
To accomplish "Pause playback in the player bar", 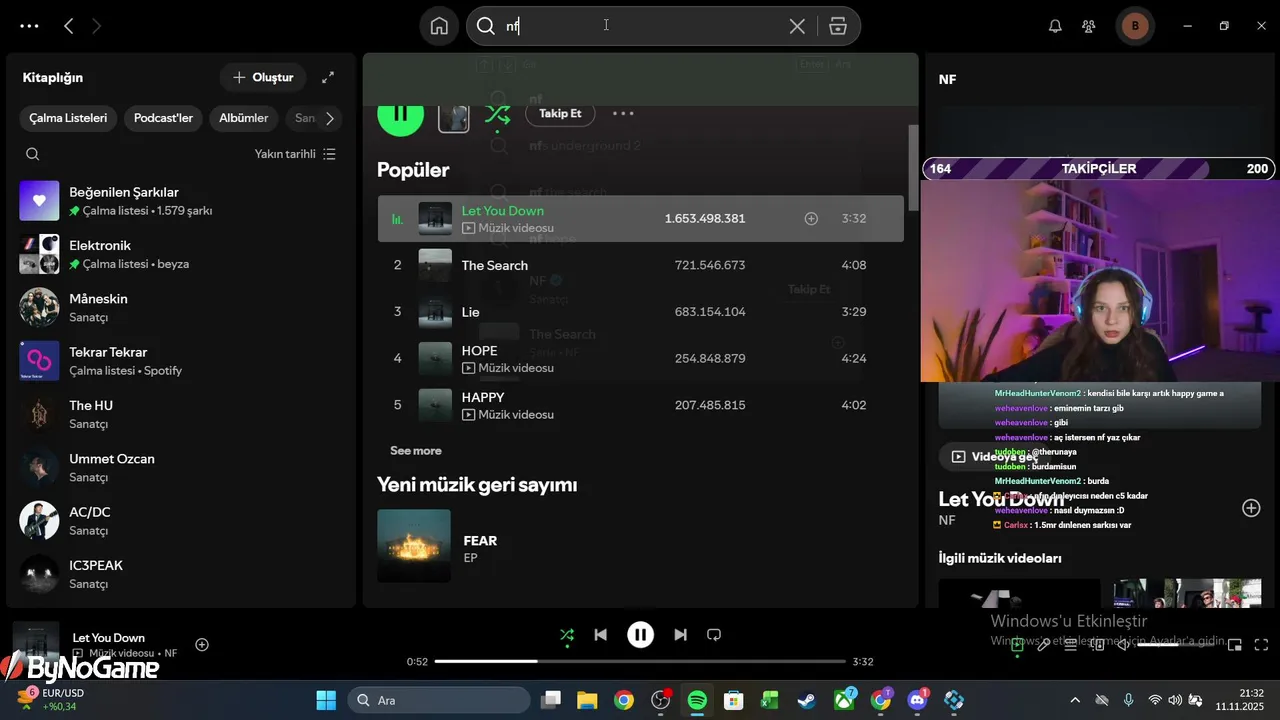I will [x=640, y=634].
